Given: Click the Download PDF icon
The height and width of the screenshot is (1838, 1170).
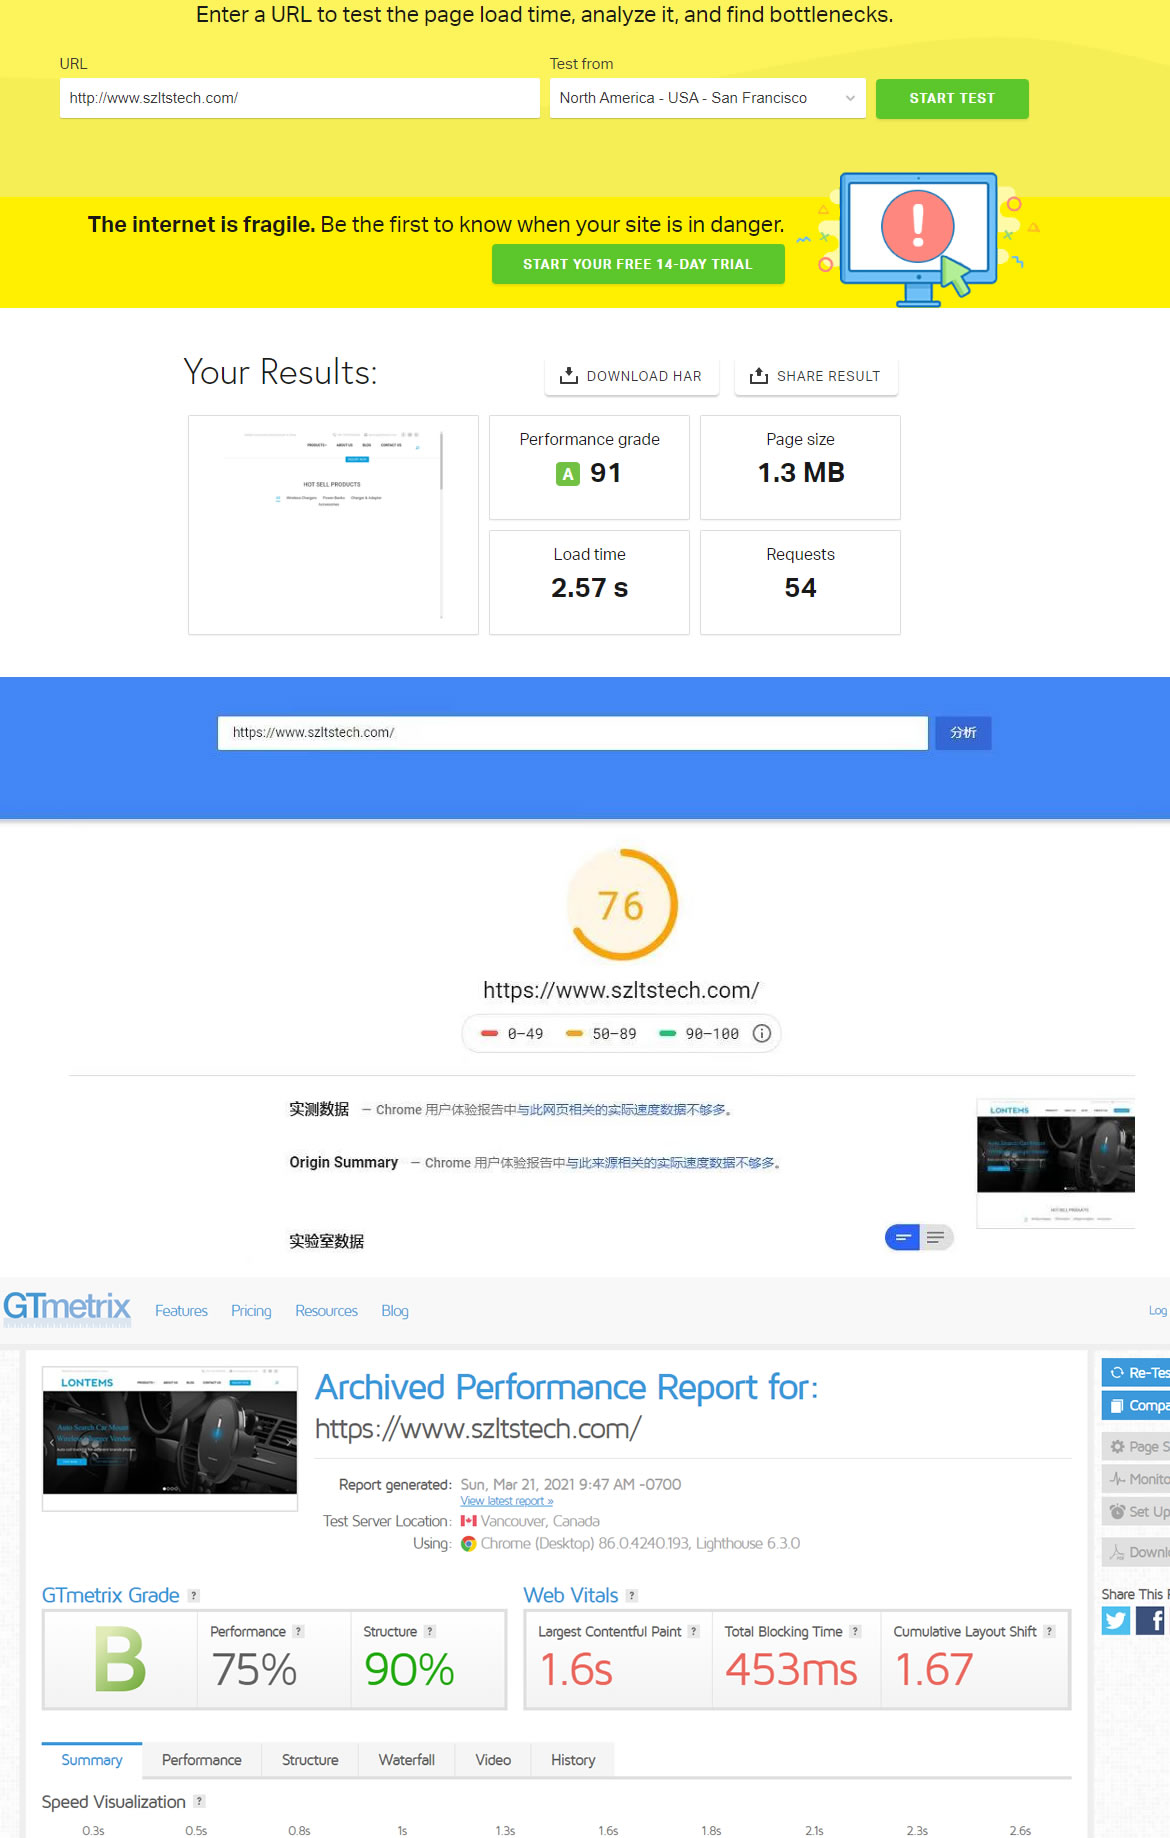Looking at the screenshot, I should pos(1117,1553).
